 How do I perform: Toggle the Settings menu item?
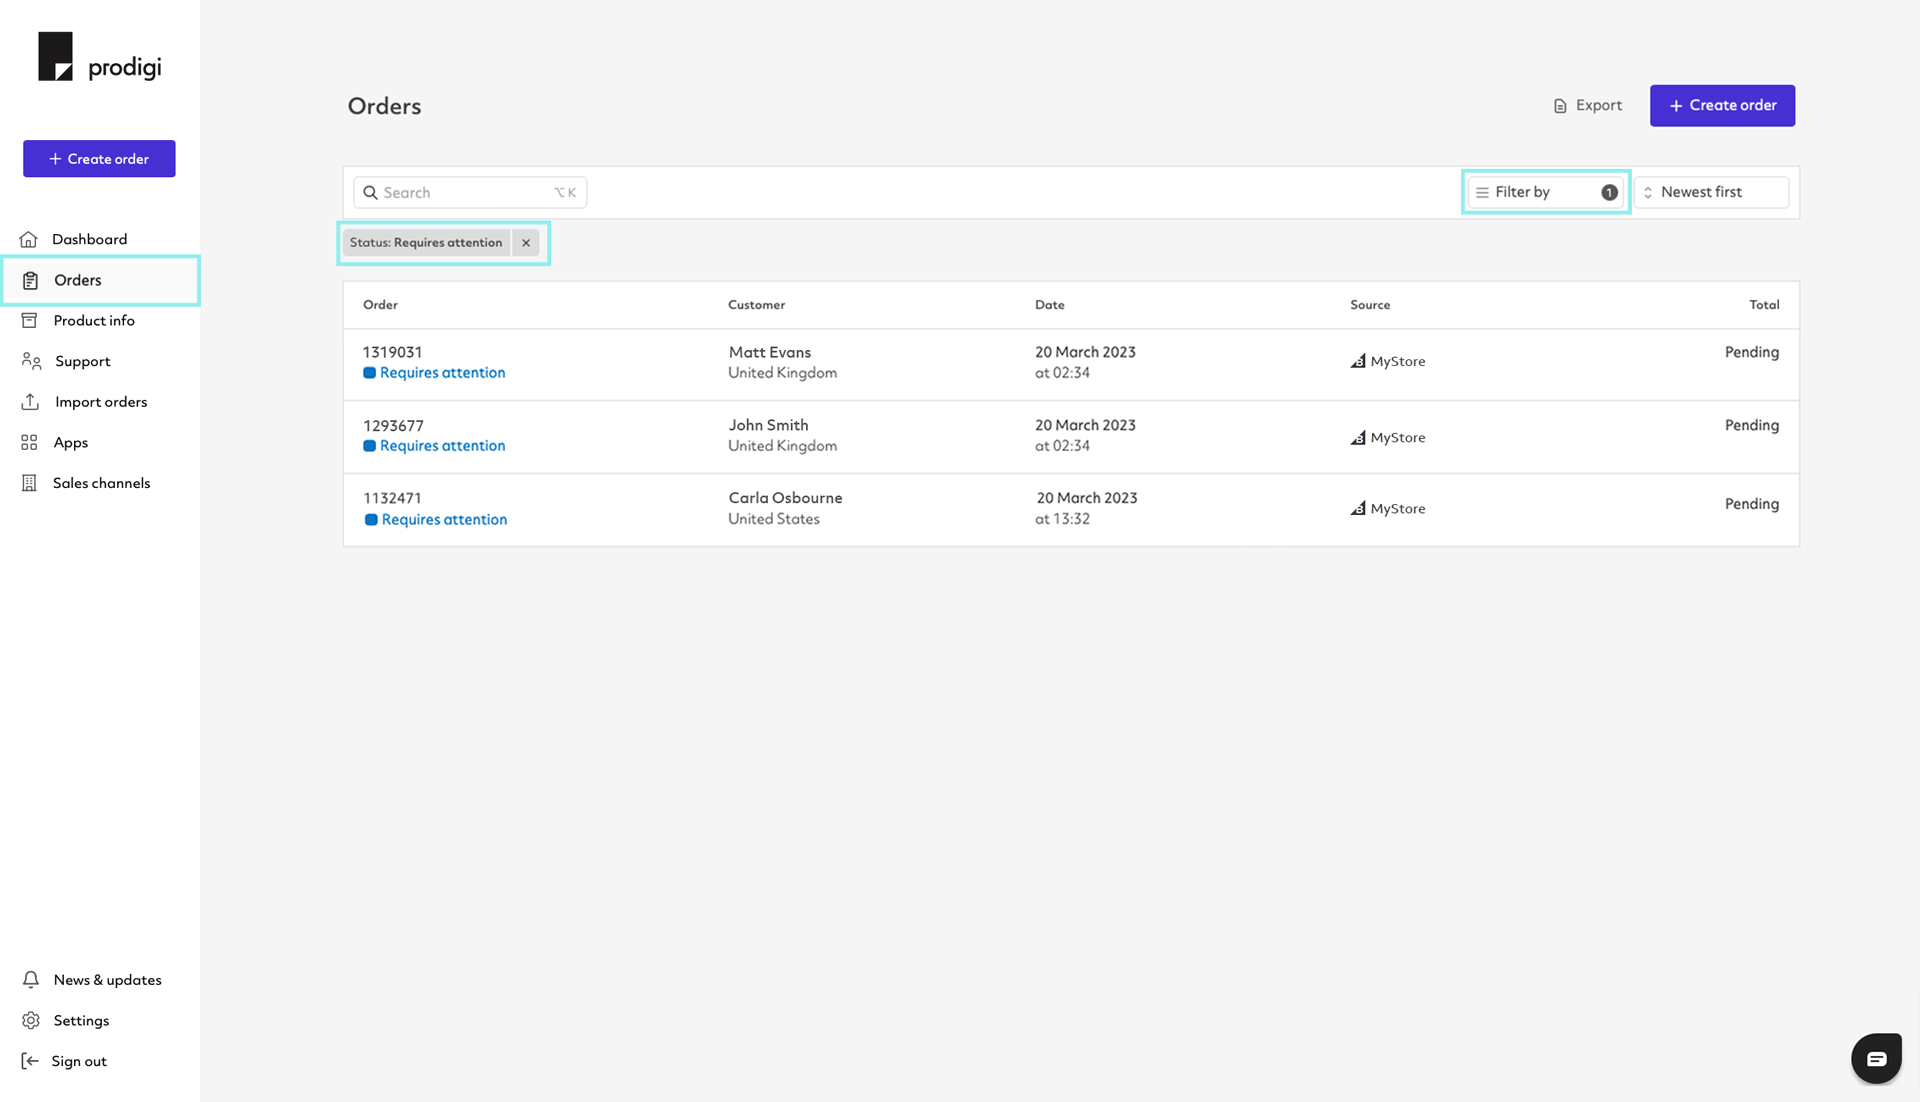[x=79, y=1019]
